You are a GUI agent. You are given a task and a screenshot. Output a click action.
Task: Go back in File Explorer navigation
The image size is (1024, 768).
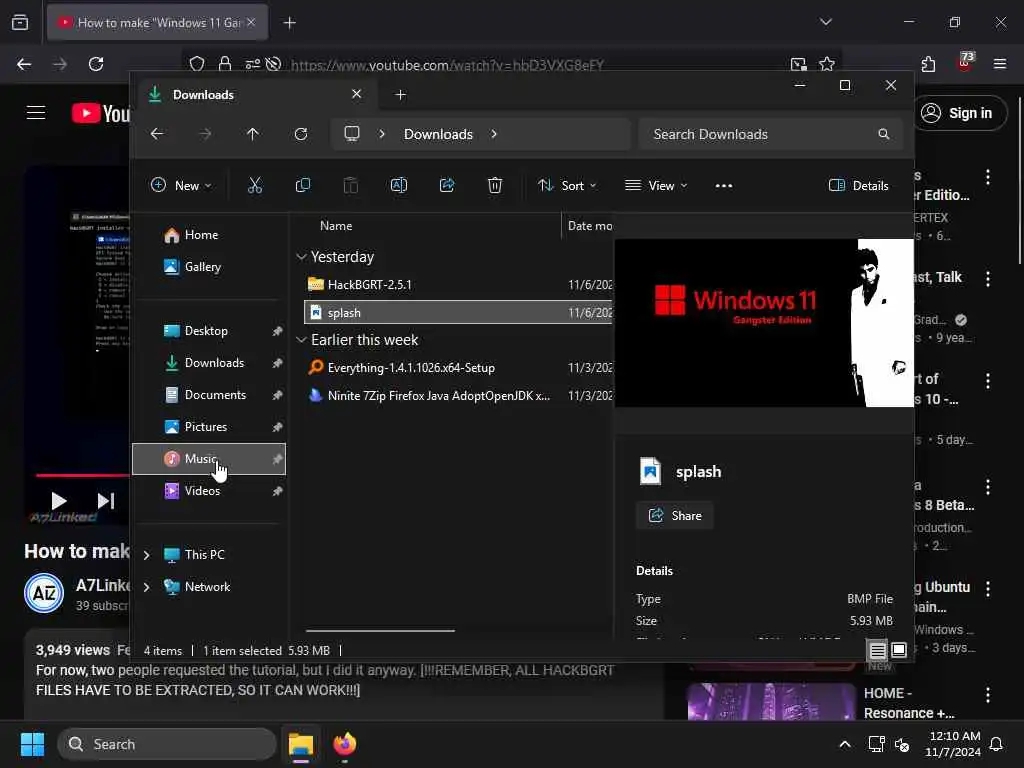coord(157,134)
